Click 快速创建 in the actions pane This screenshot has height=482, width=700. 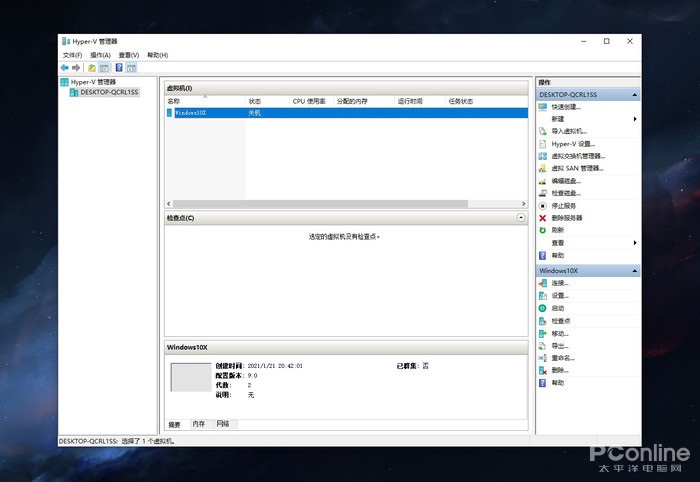[x=566, y=107]
